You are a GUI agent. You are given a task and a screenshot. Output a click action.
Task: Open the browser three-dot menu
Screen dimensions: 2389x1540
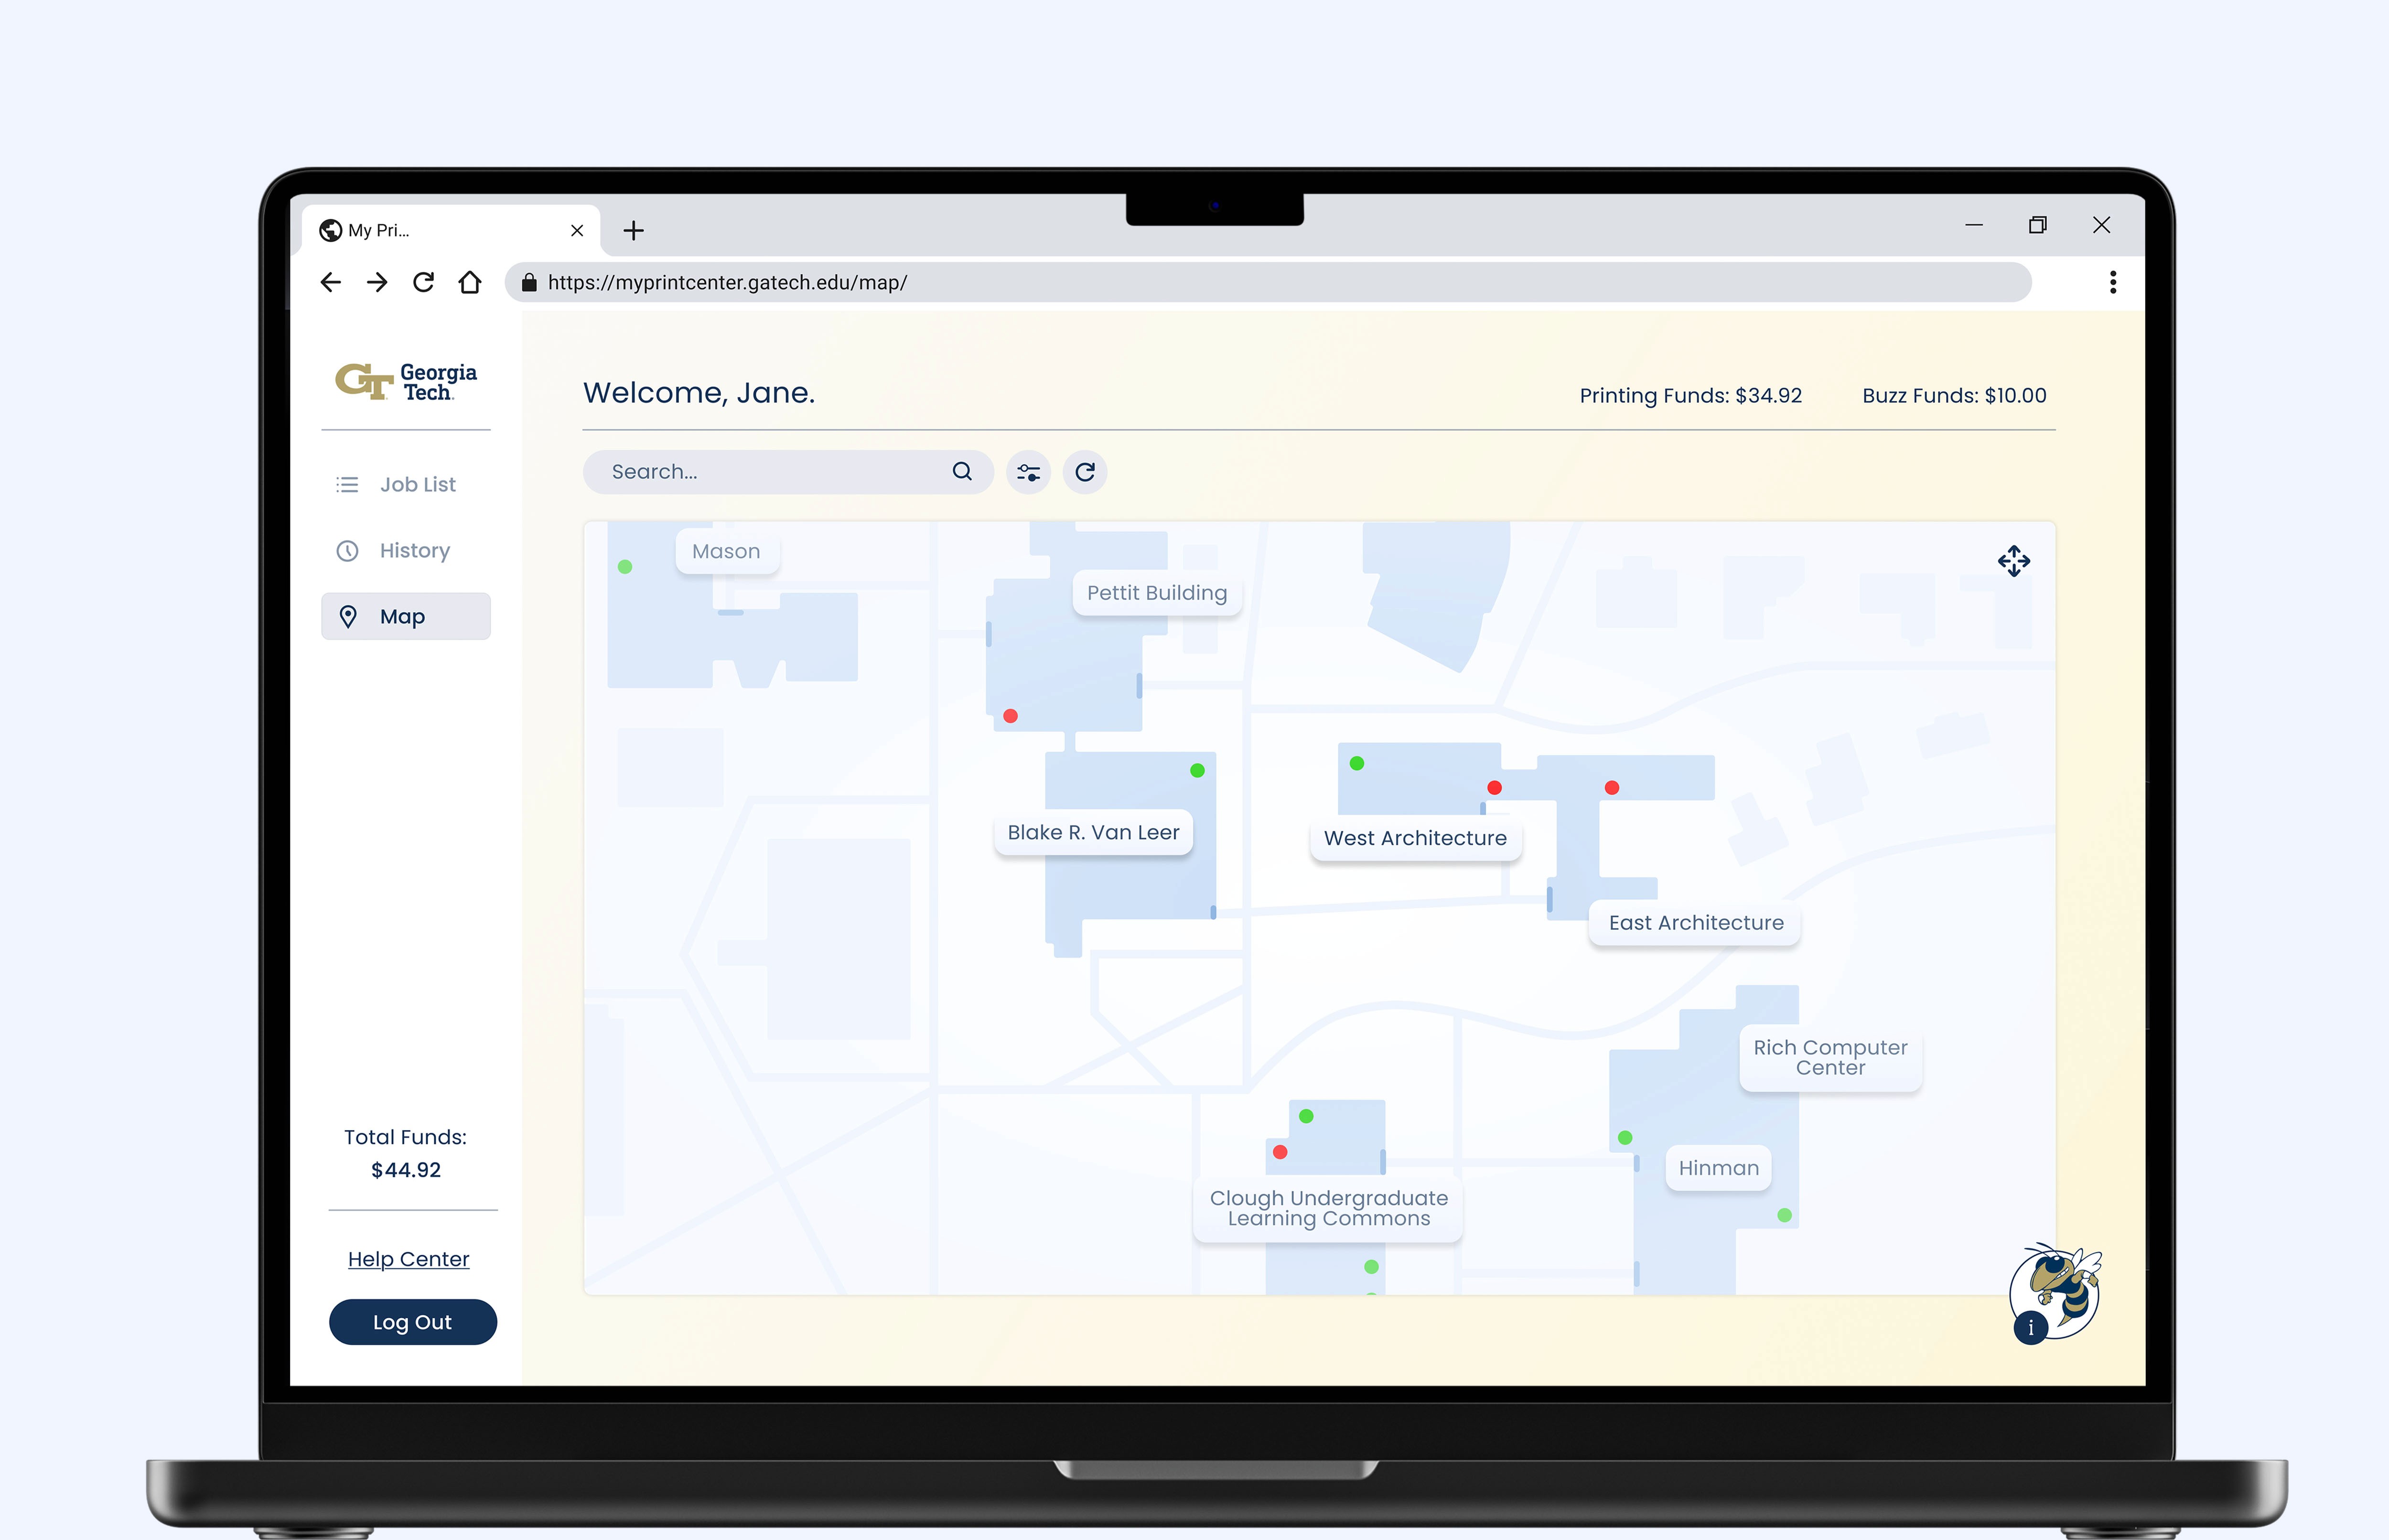click(x=2112, y=283)
